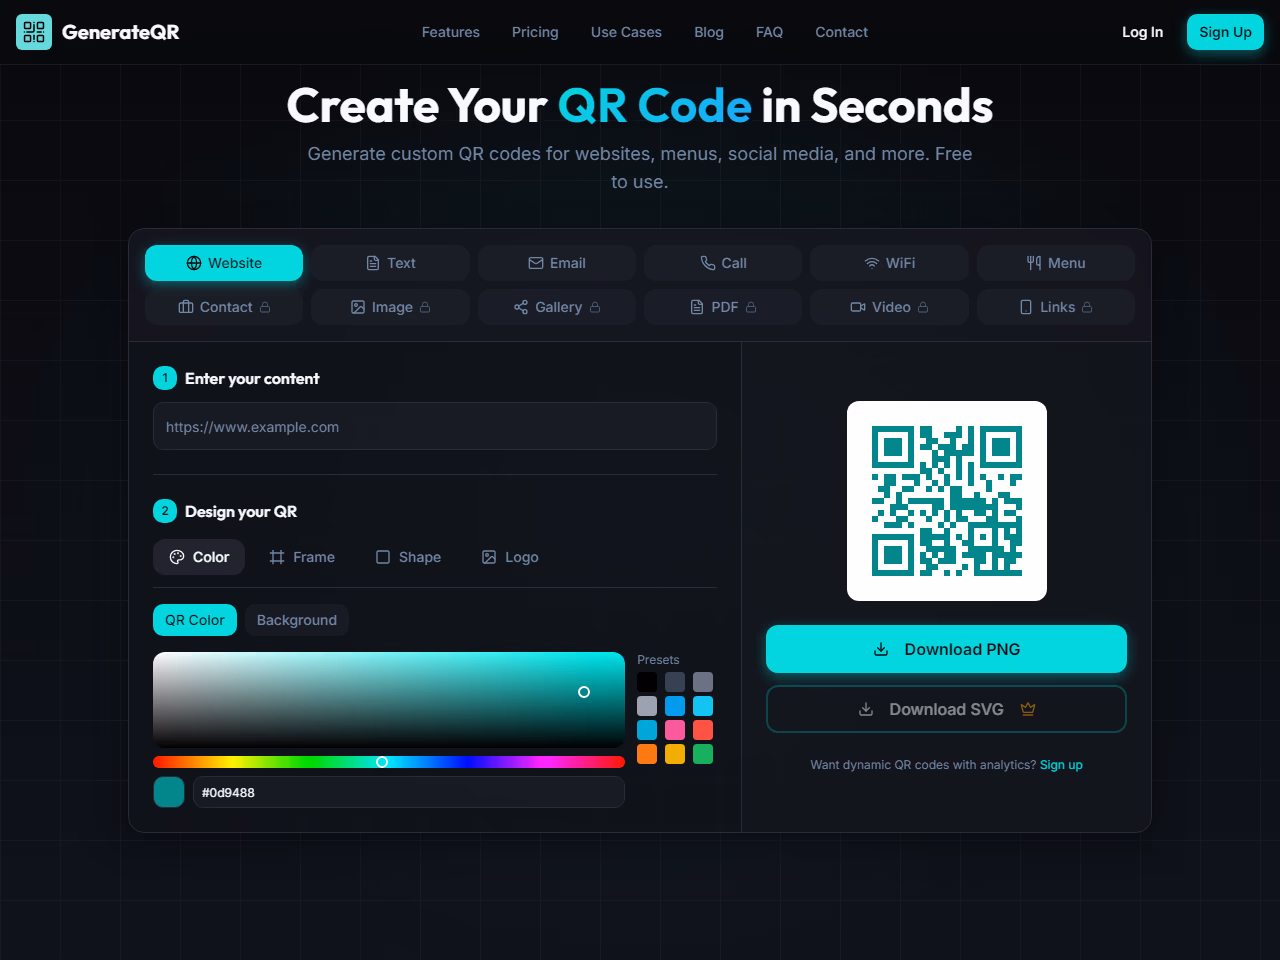
Task: Switch to the Background color toggle
Action: pos(297,620)
